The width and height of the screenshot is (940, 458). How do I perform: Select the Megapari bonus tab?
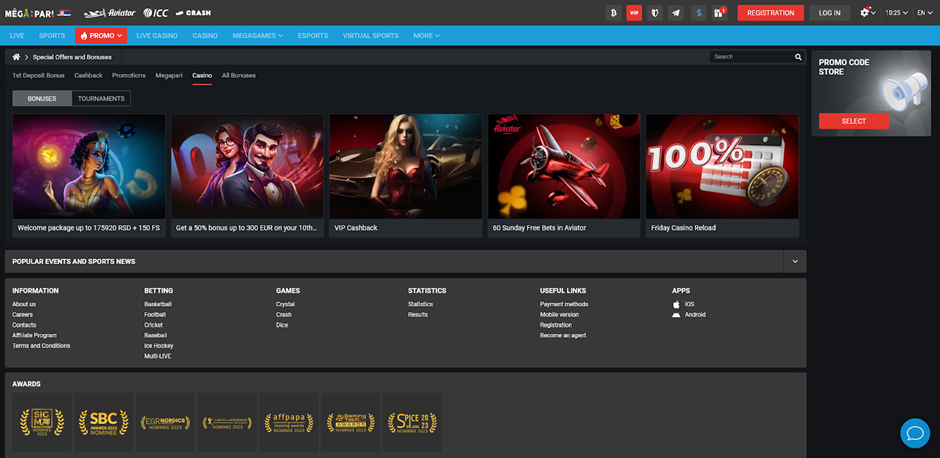tap(169, 76)
